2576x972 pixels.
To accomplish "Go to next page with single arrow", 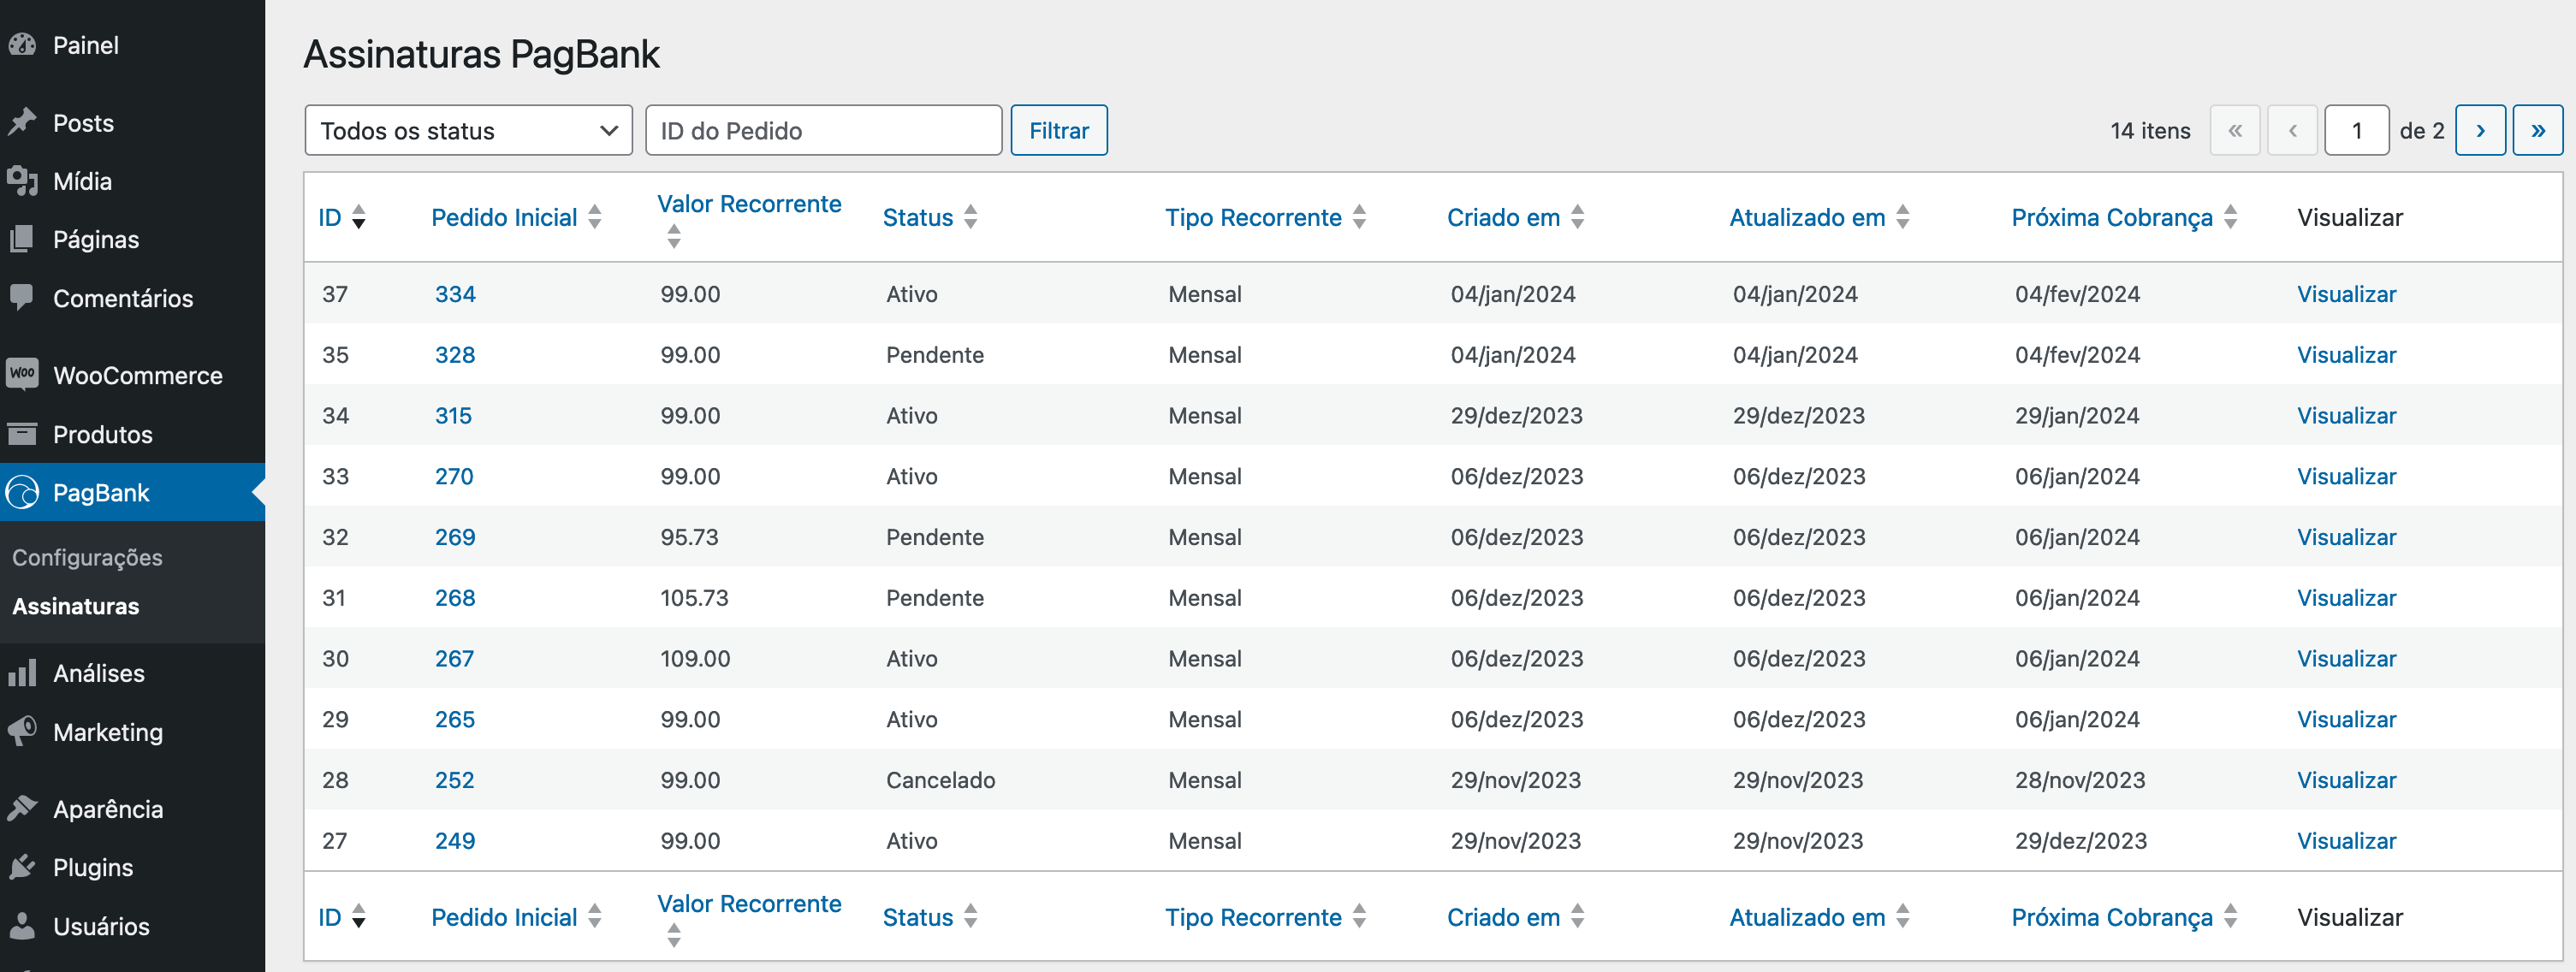I will (x=2480, y=130).
